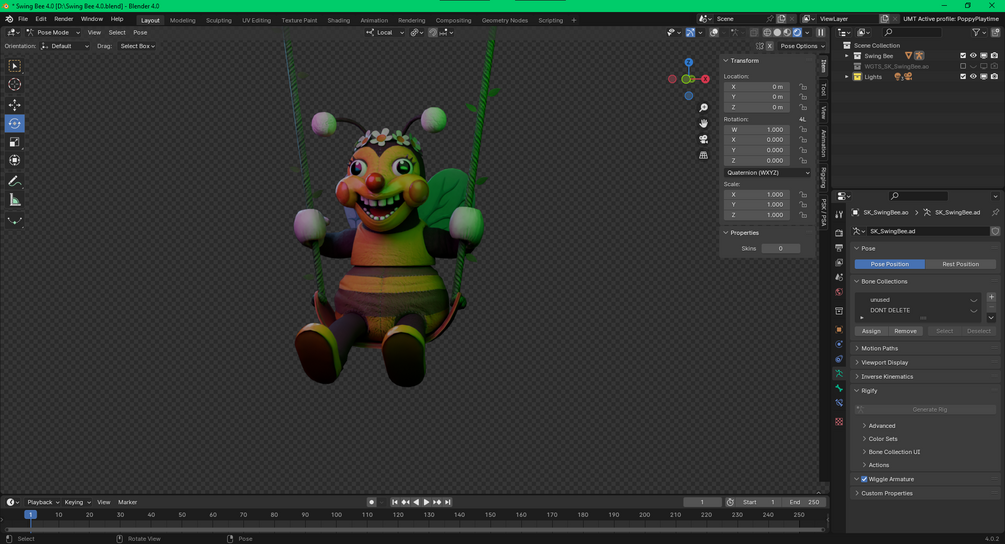Click the pan hand icon in the viewport
1005x544 pixels.
(703, 124)
